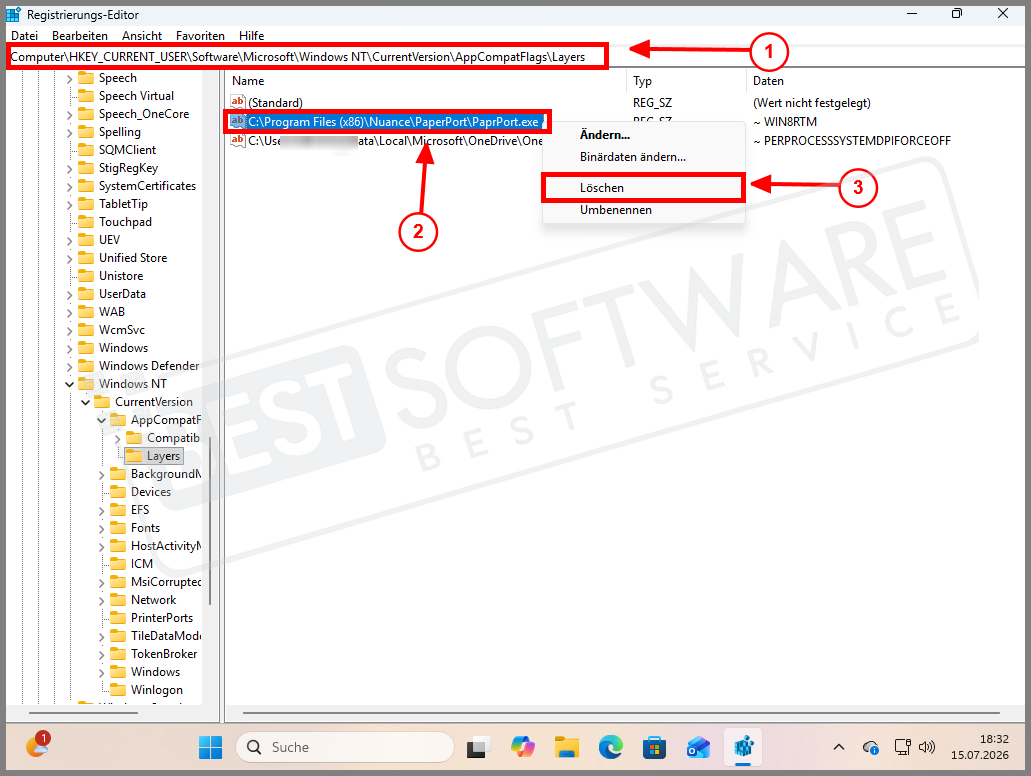Open the Windows Start menu

tap(210, 748)
